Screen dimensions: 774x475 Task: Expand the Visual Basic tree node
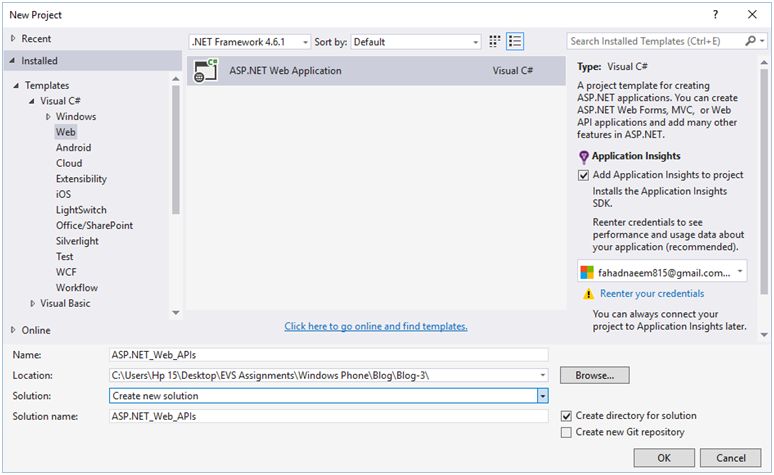(33, 304)
